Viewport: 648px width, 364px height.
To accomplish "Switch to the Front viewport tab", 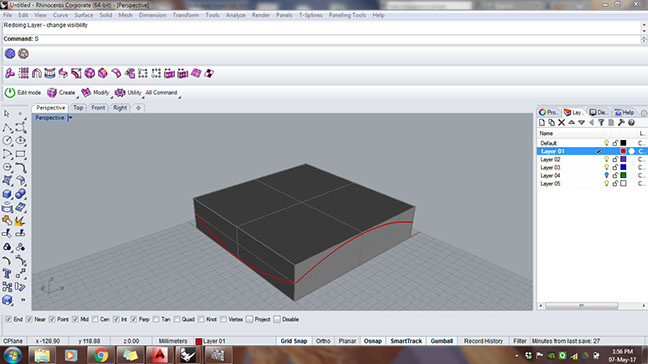I will click(x=98, y=108).
